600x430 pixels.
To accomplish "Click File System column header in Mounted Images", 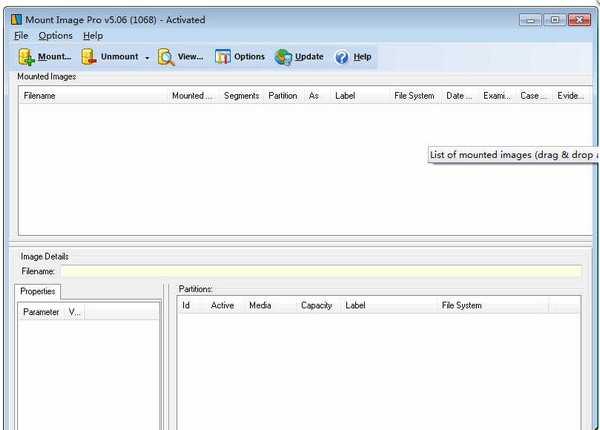I will click(416, 96).
